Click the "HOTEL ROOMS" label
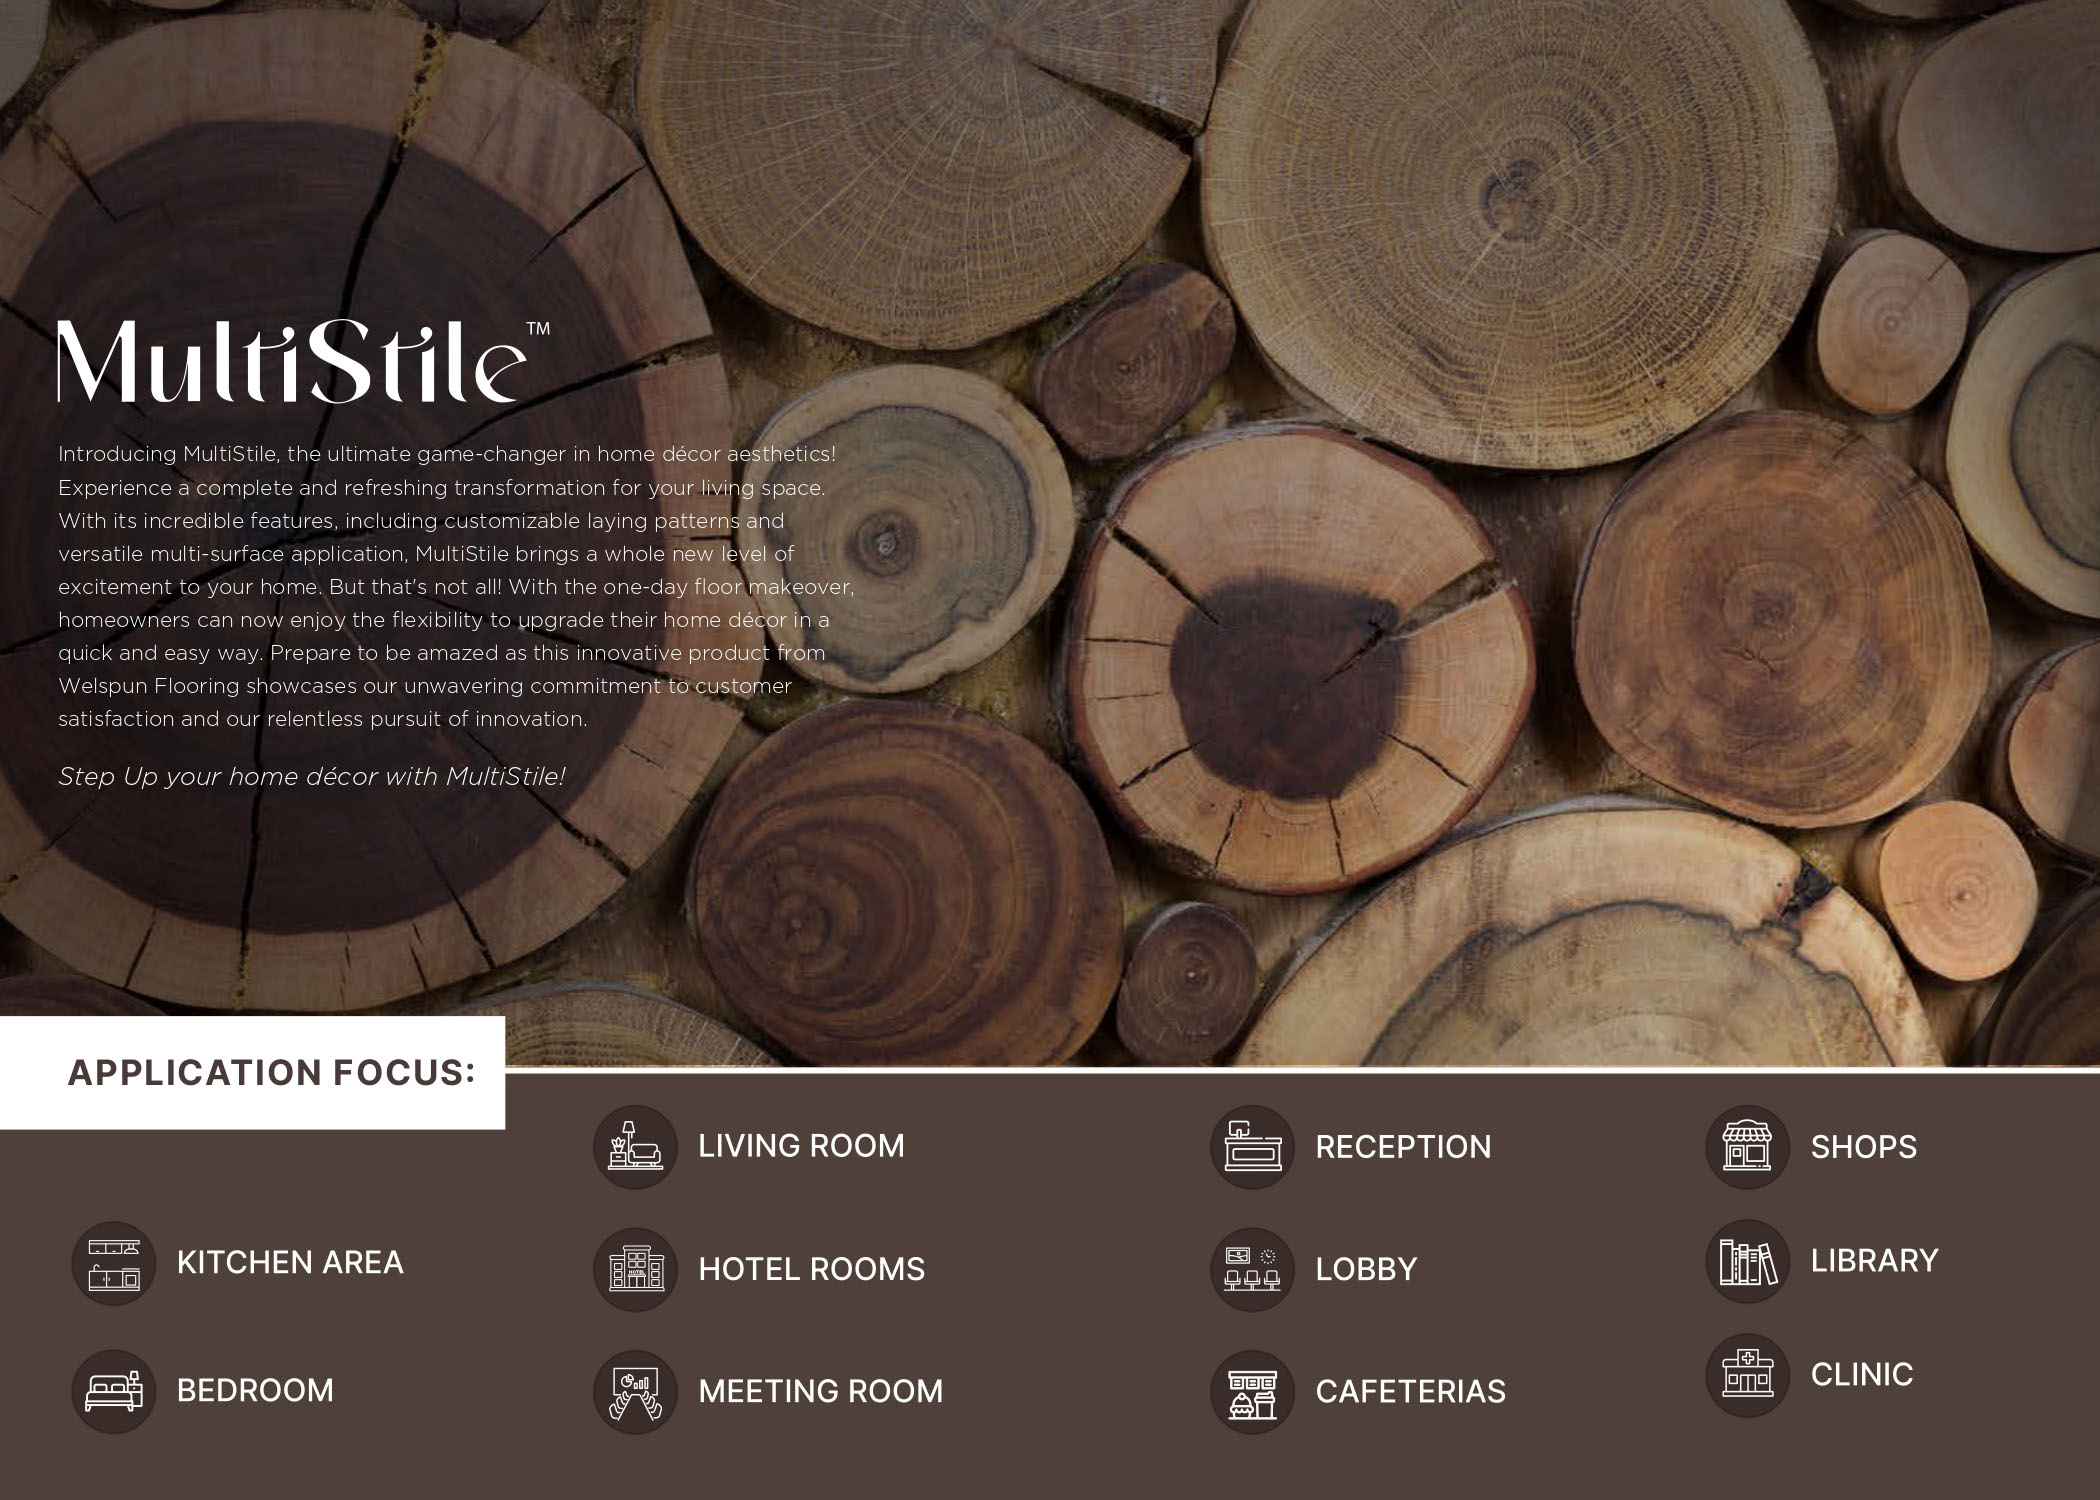This screenshot has height=1500, width=2100. 812,1270
